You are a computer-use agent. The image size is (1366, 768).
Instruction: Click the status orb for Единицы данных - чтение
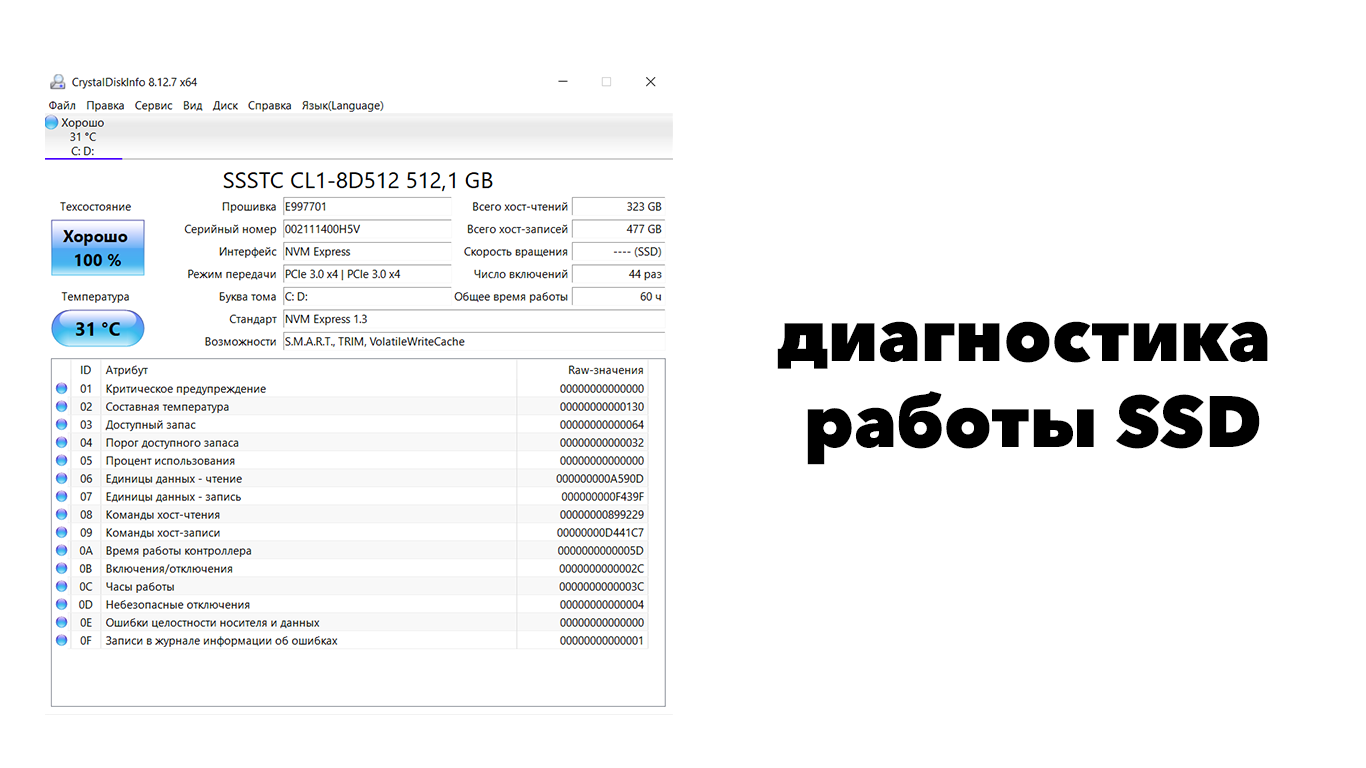coord(62,478)
